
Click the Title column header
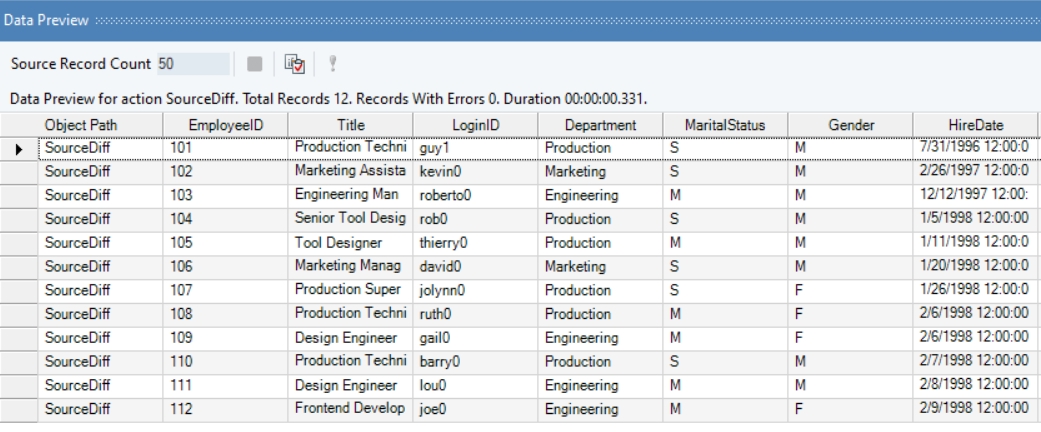350,125
